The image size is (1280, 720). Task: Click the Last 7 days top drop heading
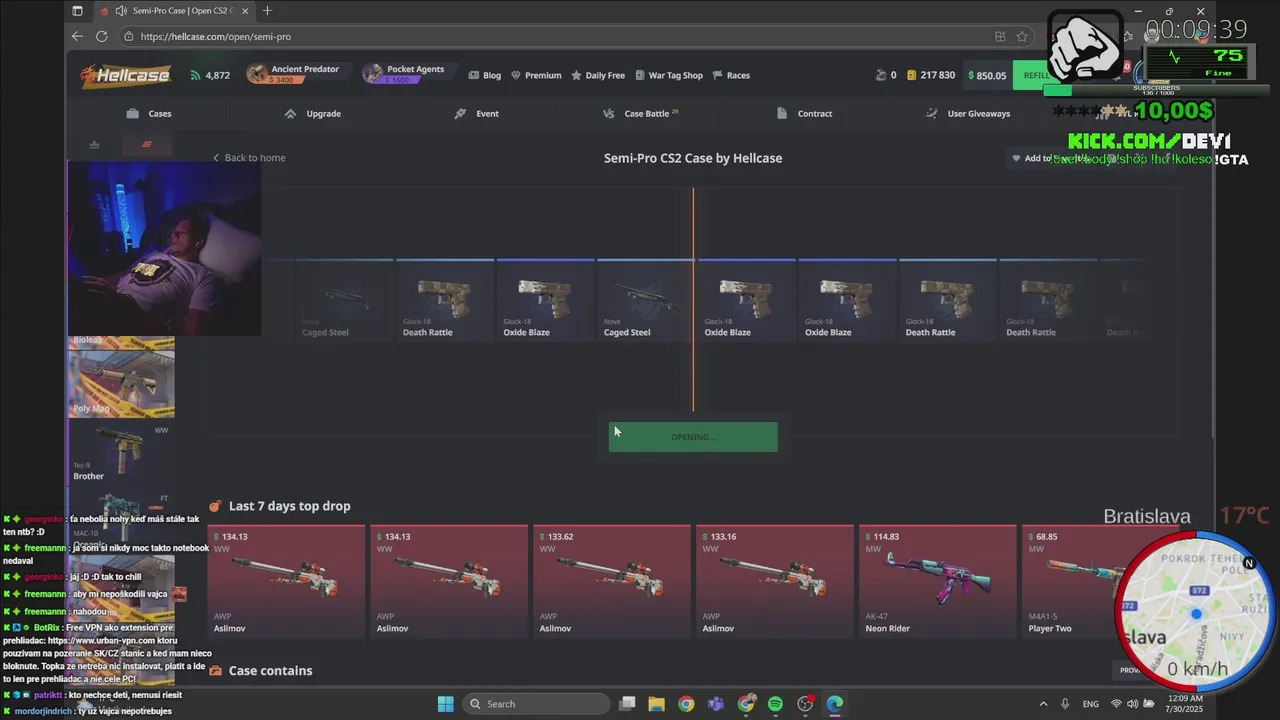(x=289, y=506)
